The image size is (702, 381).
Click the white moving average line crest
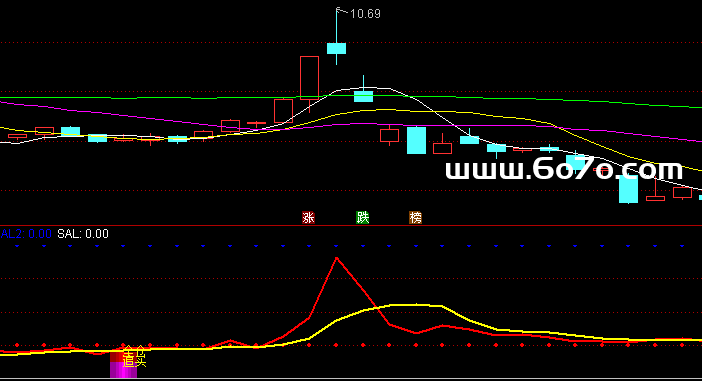click(x=364, y=88)
